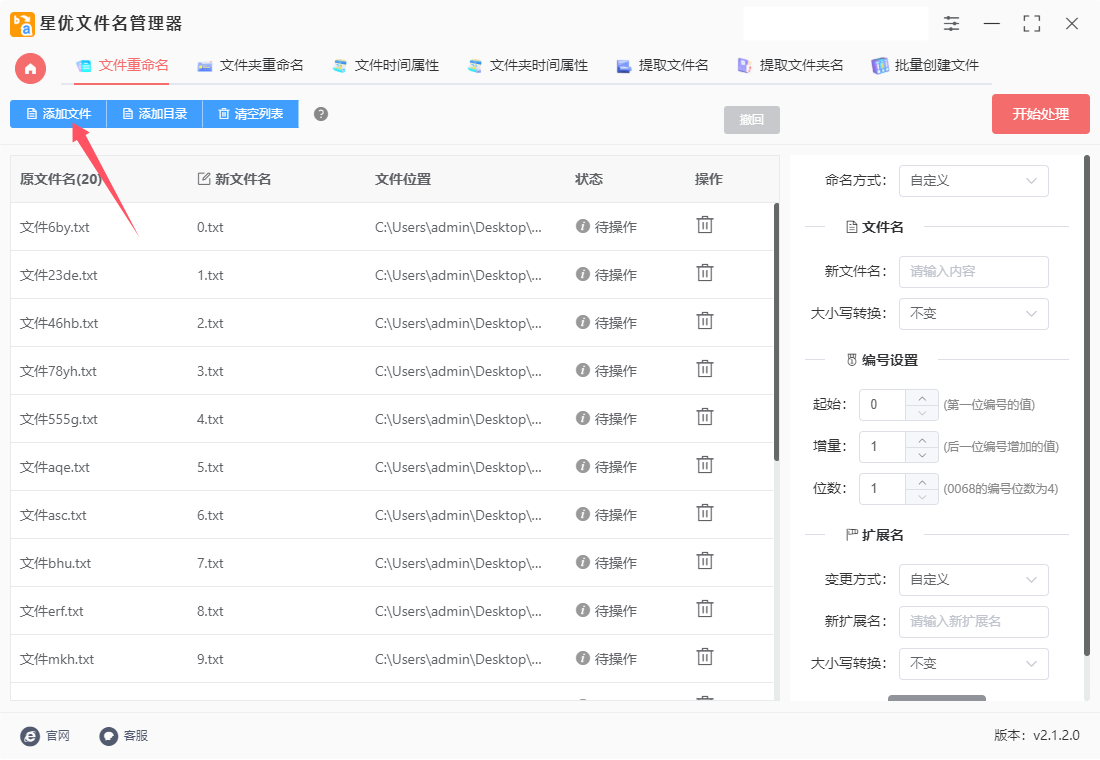The image size is (1100, 760).
Task: Click the 文件名 section document icon
Action: point(852,227)
